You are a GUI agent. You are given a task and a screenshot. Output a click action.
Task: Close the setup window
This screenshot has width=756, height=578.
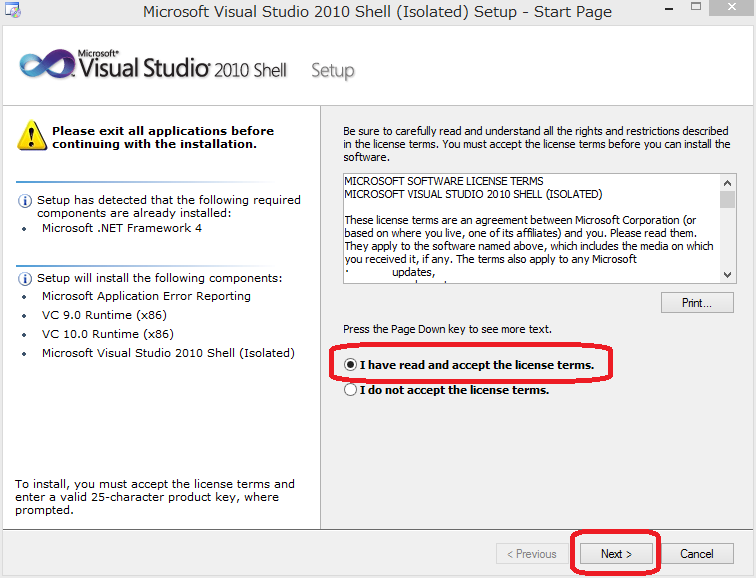[732, 8]
